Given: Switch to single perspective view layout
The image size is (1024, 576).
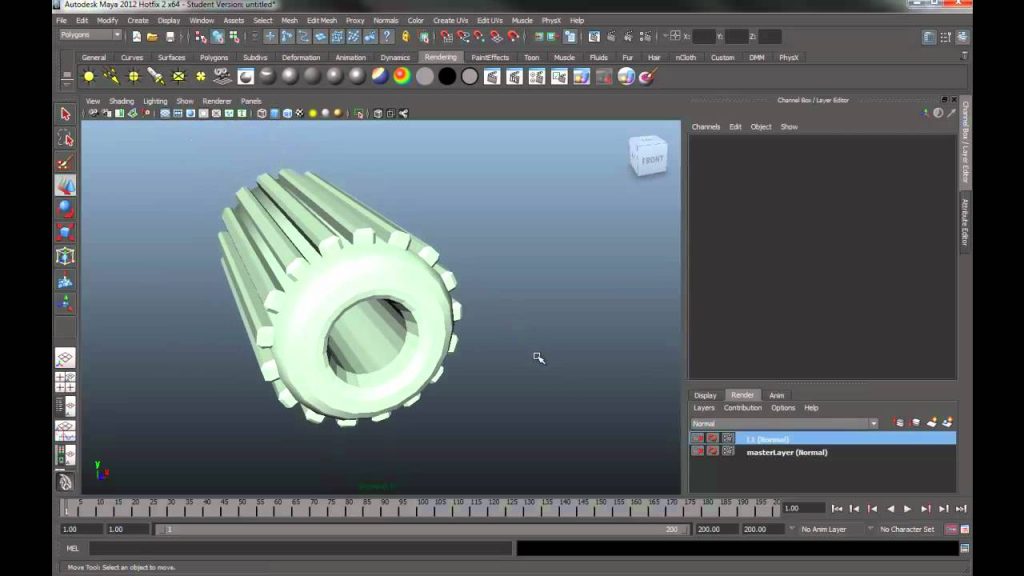Looking at the screenshot, I should [65, 358].
